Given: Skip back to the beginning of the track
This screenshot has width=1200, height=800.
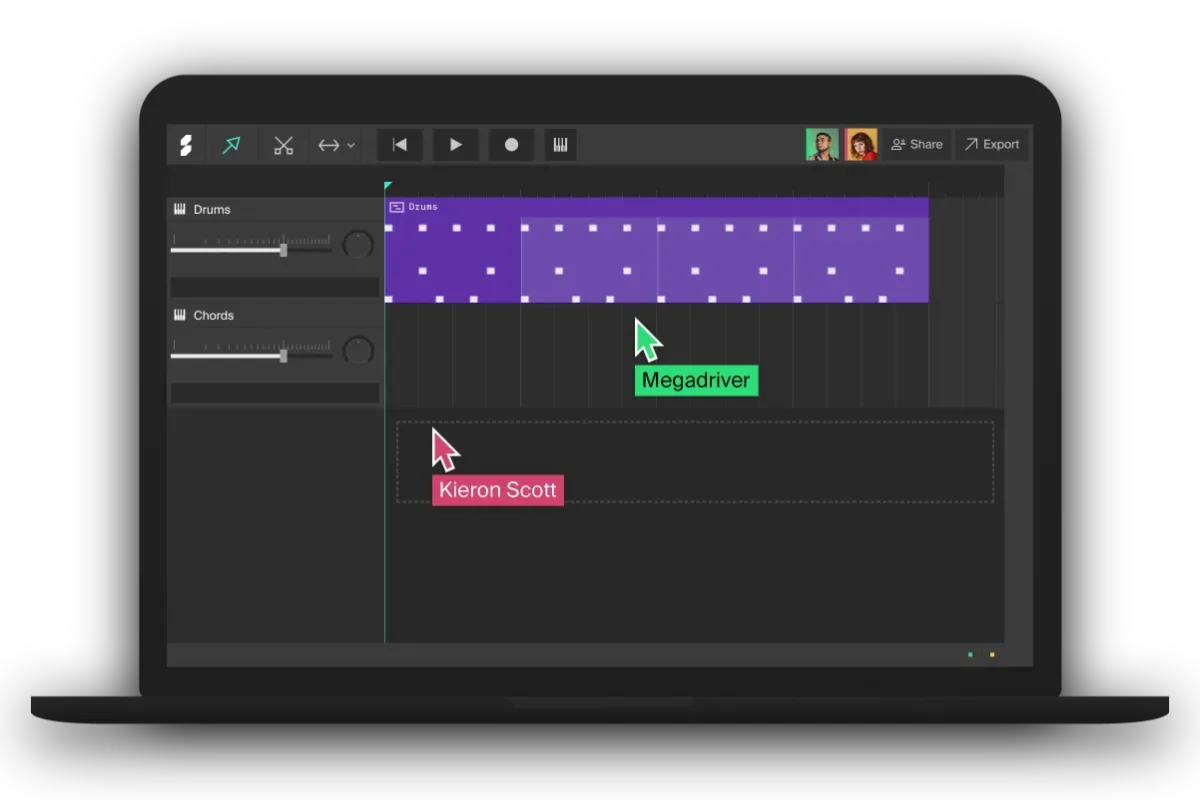Looking at the screenshot, I should pyautogui.click(x=399, y=144).
